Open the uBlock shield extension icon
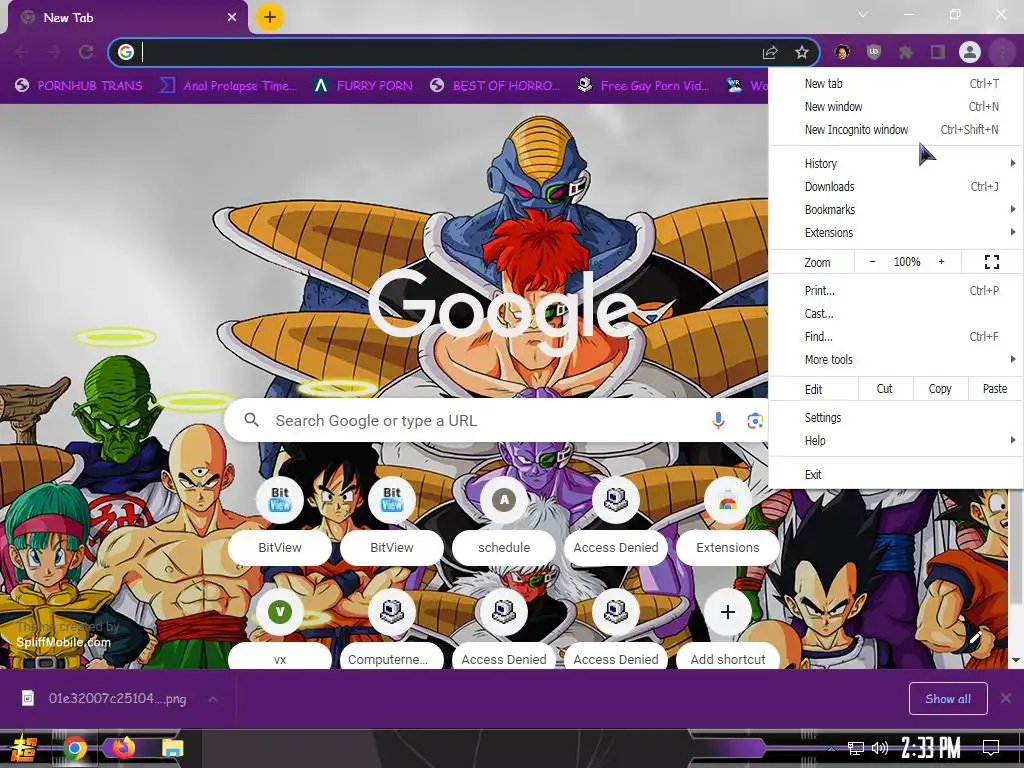The width and height of the screenshot is (1024, 768). pos(874,52)
